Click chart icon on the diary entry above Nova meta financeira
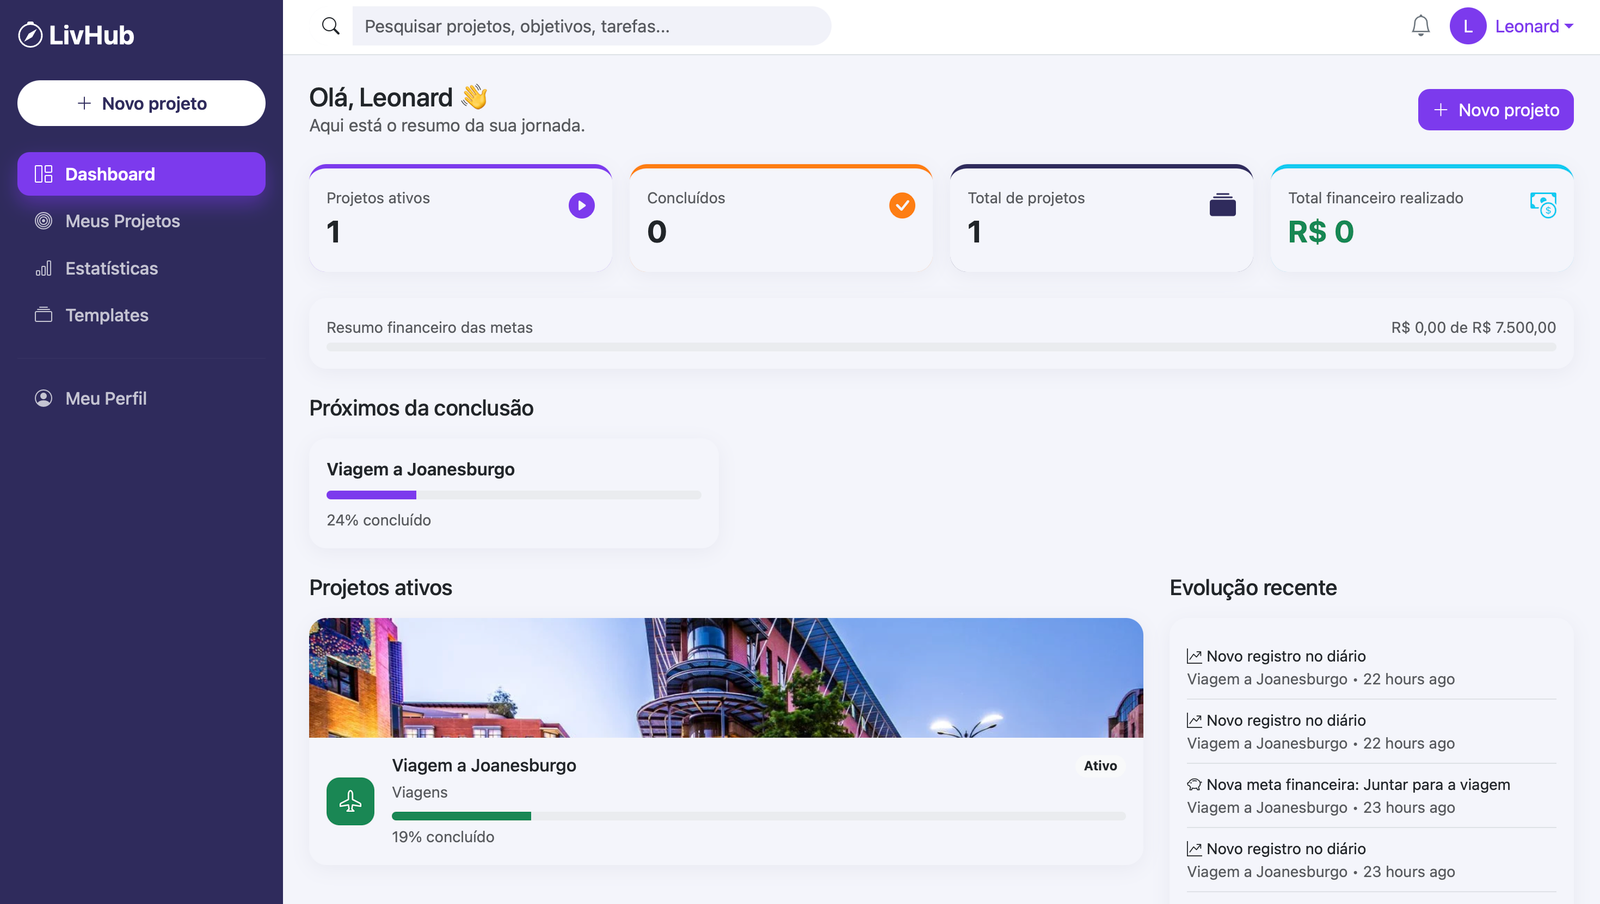 (1194, 721)
